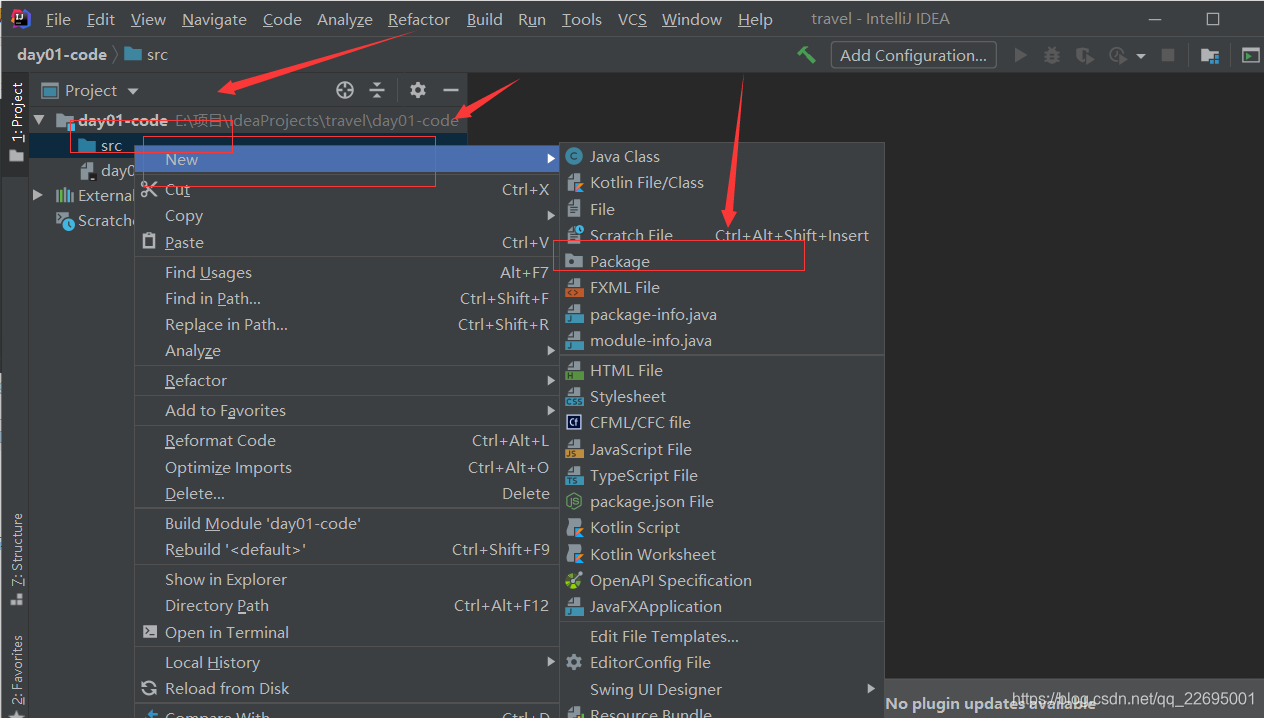Click Add Configuration button
Viewport: 1264px width, 718px height.
(x=914, y=55)
